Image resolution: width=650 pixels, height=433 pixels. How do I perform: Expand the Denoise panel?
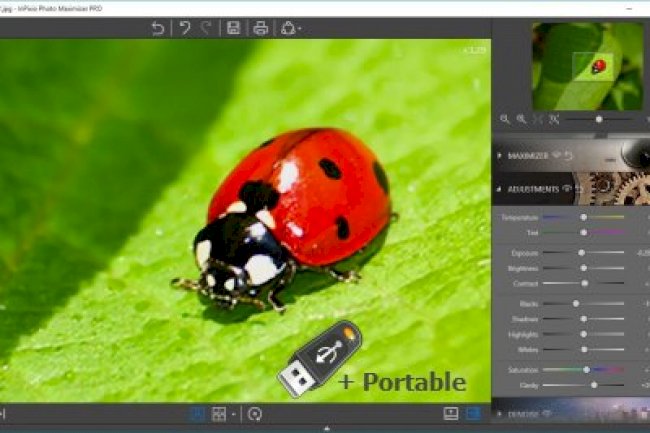[500, 414]
